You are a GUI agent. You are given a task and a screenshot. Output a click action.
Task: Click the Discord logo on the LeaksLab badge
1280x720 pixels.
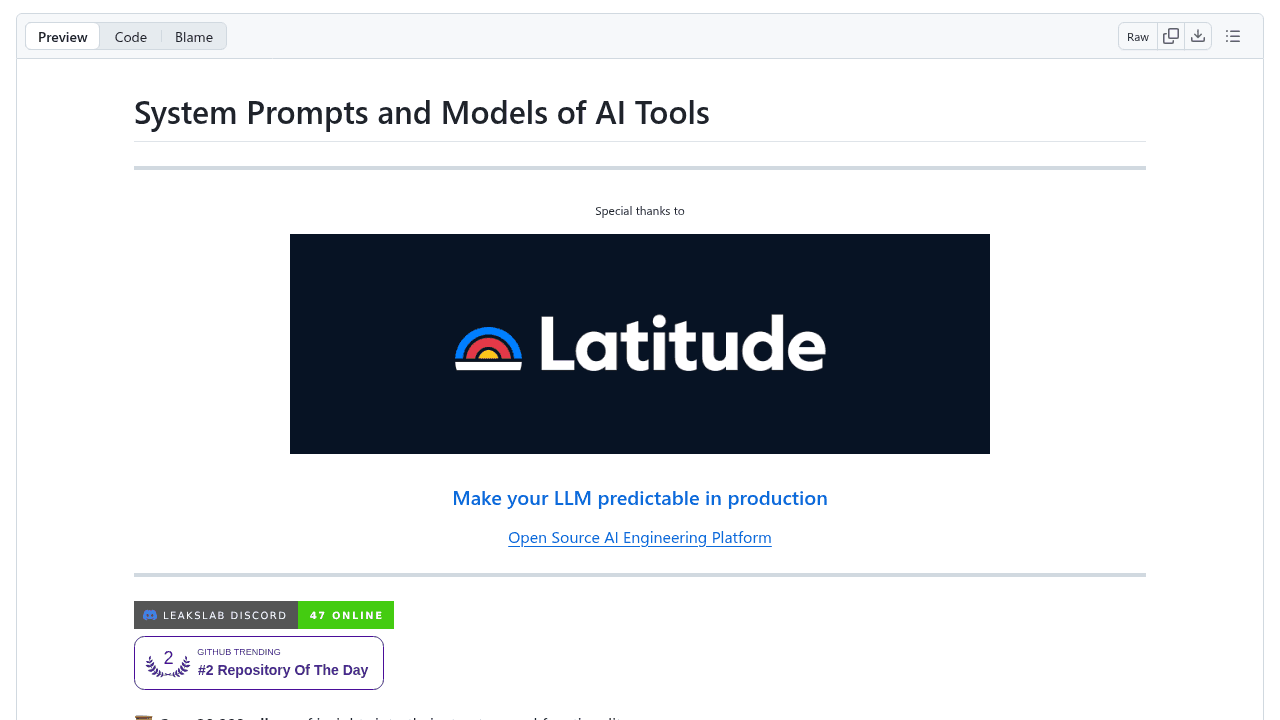point(149,614)
